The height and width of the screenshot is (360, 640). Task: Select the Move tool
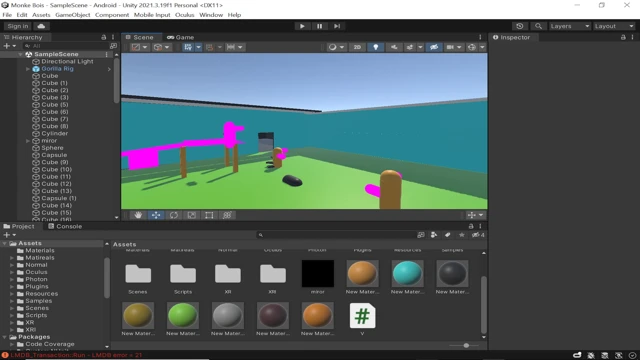click(x=156, y=215)
